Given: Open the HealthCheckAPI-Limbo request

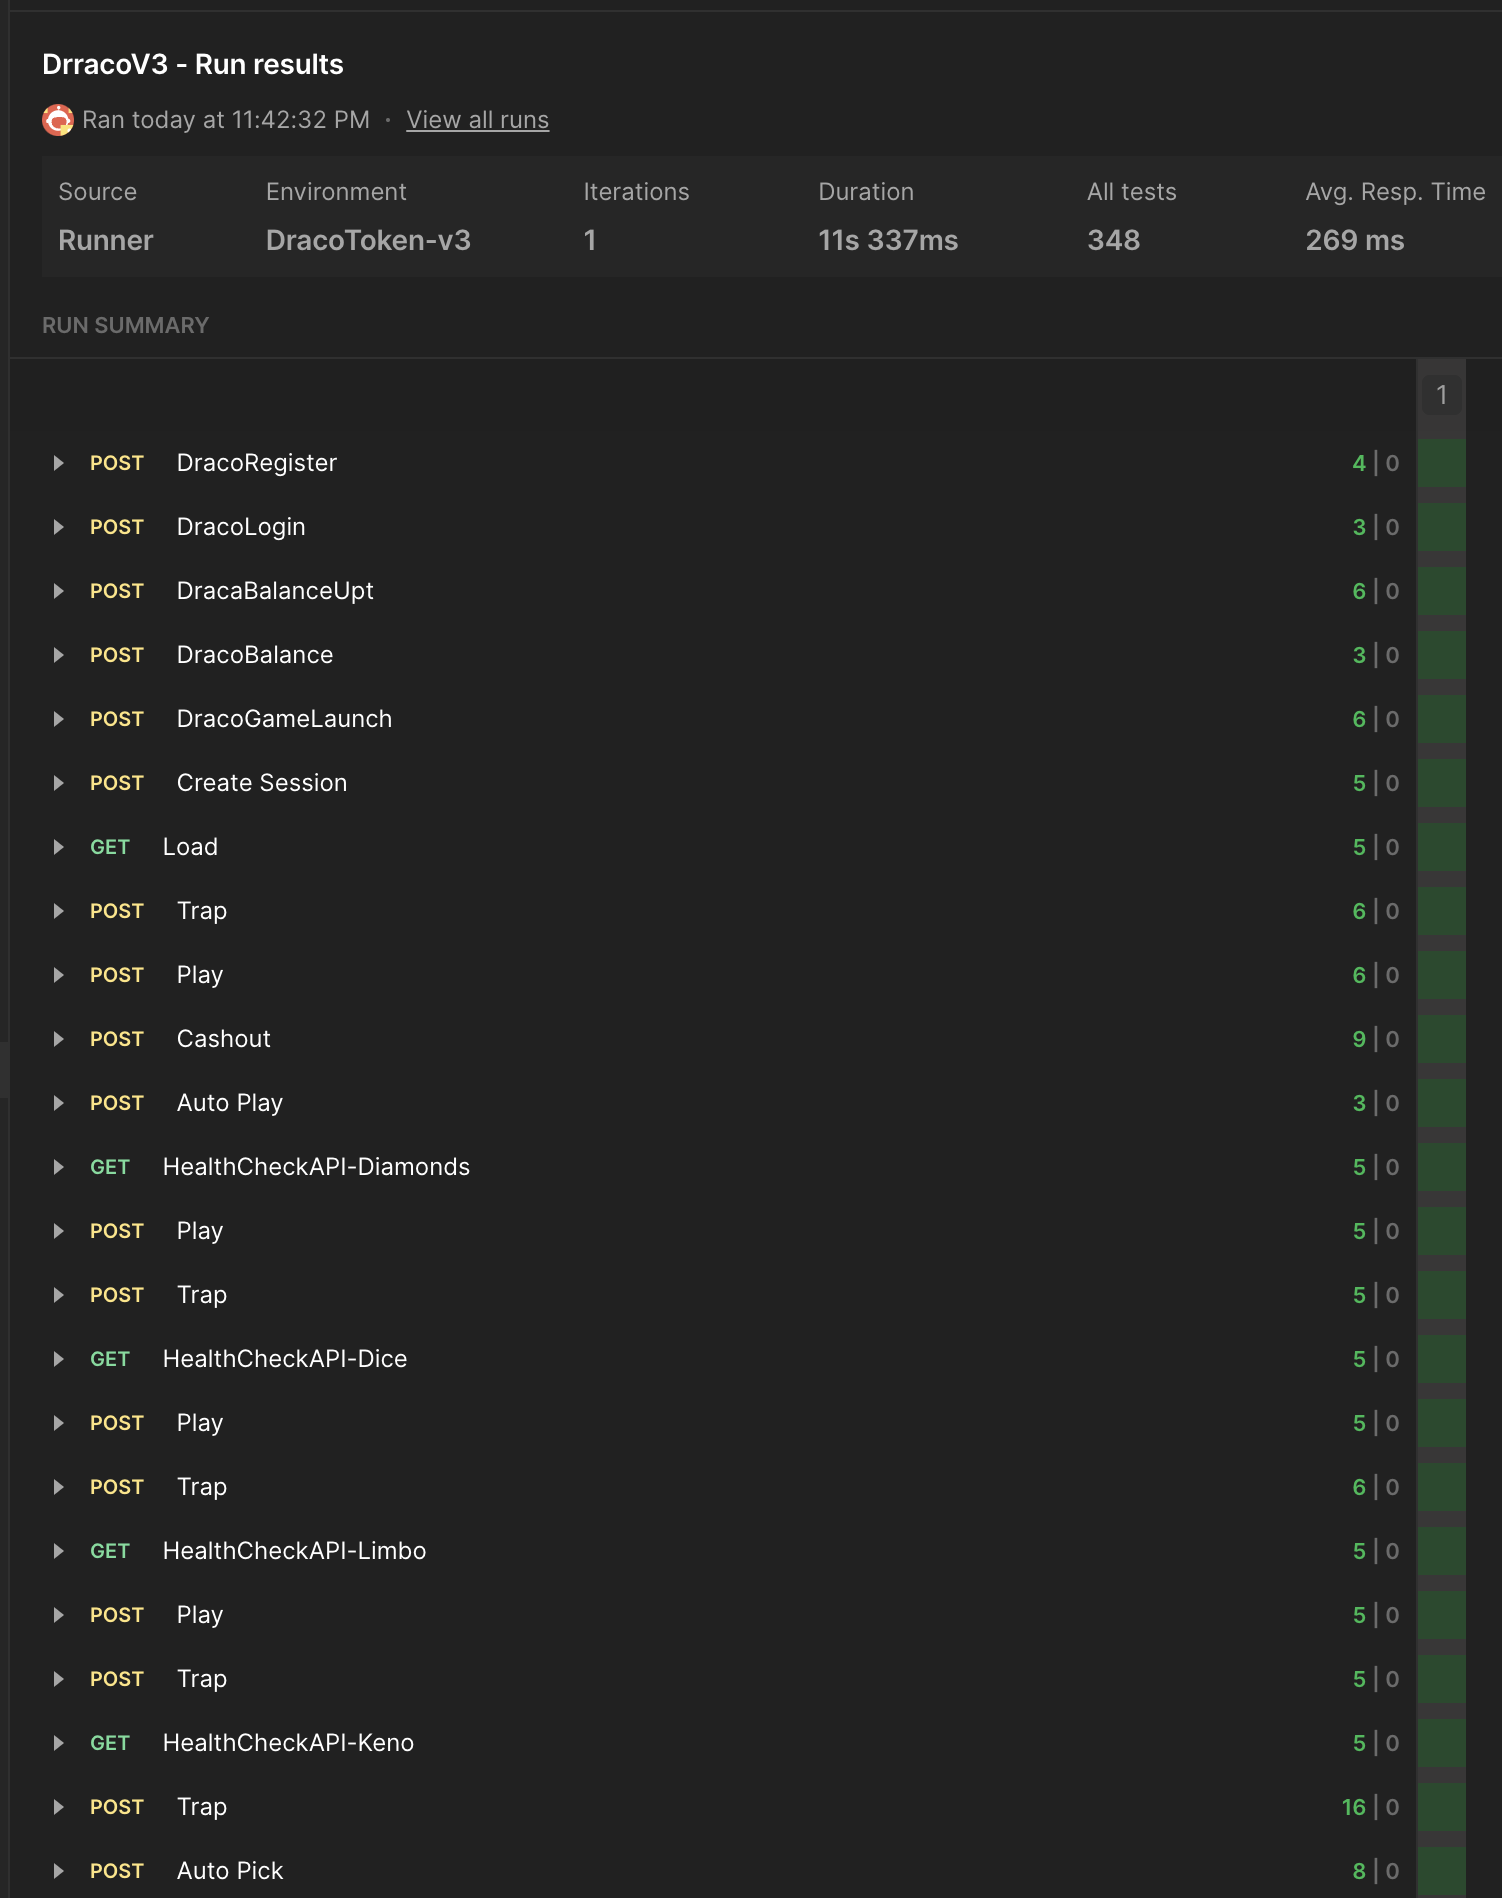Looking at the screenshot, I should point(294,1551).
